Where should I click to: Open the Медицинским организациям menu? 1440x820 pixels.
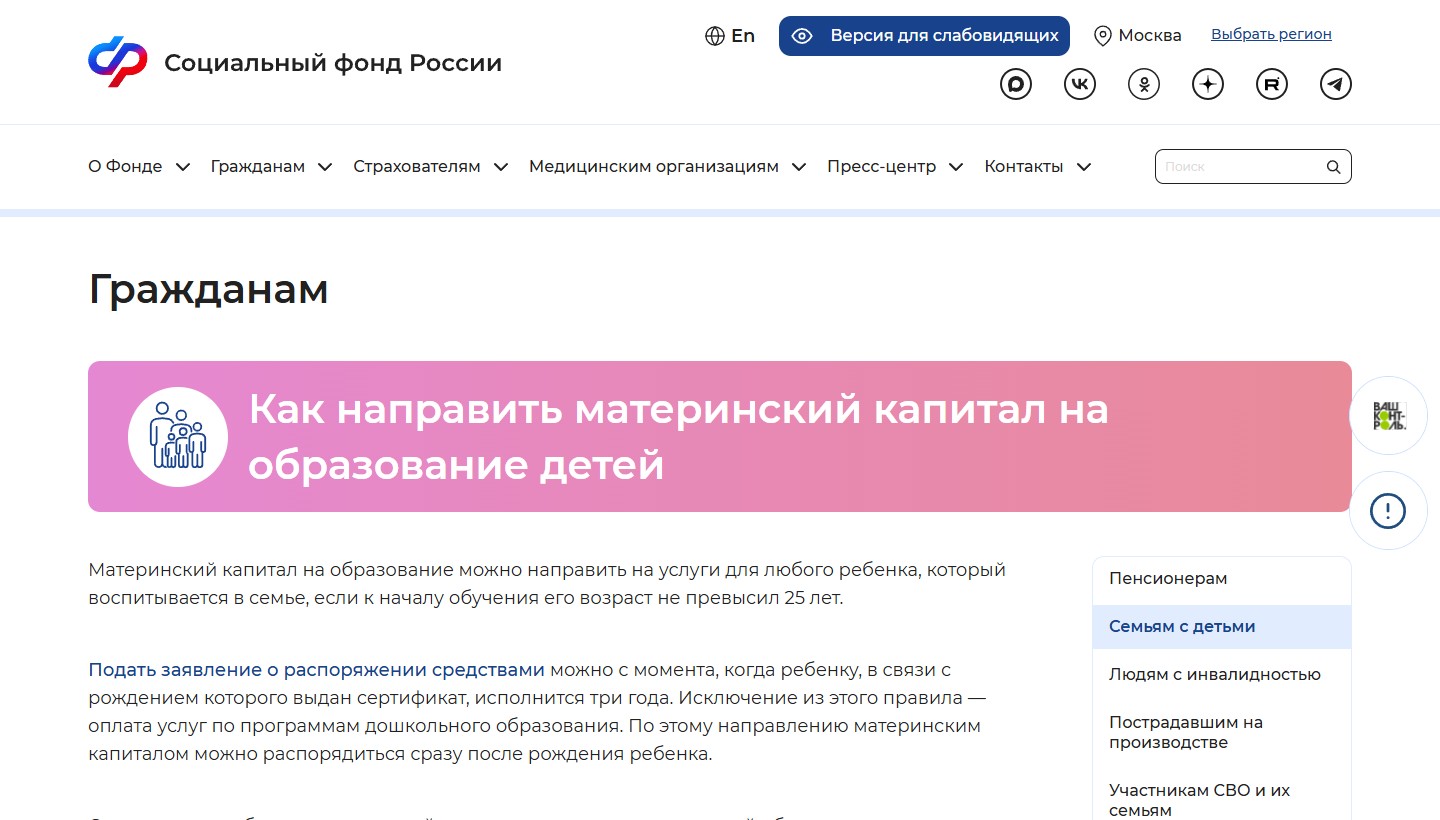654,167
